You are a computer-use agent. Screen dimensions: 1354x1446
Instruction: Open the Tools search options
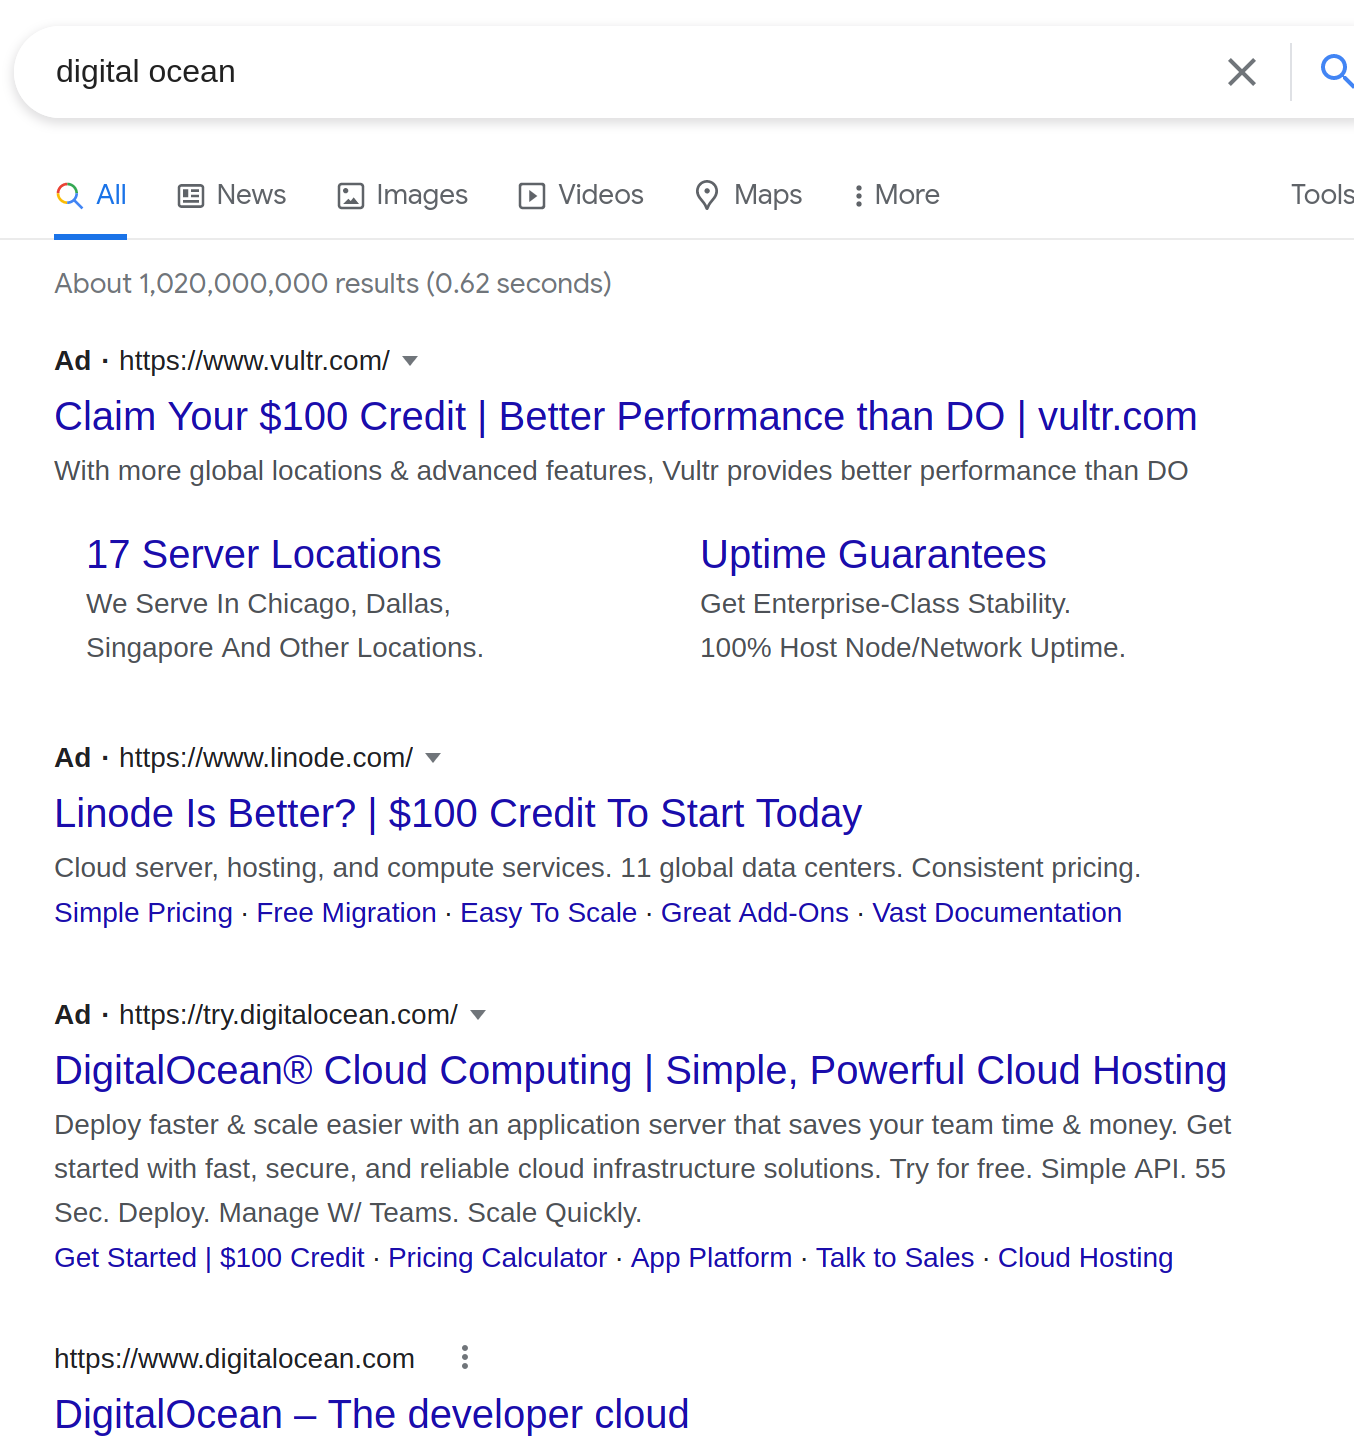[1321, 195]
